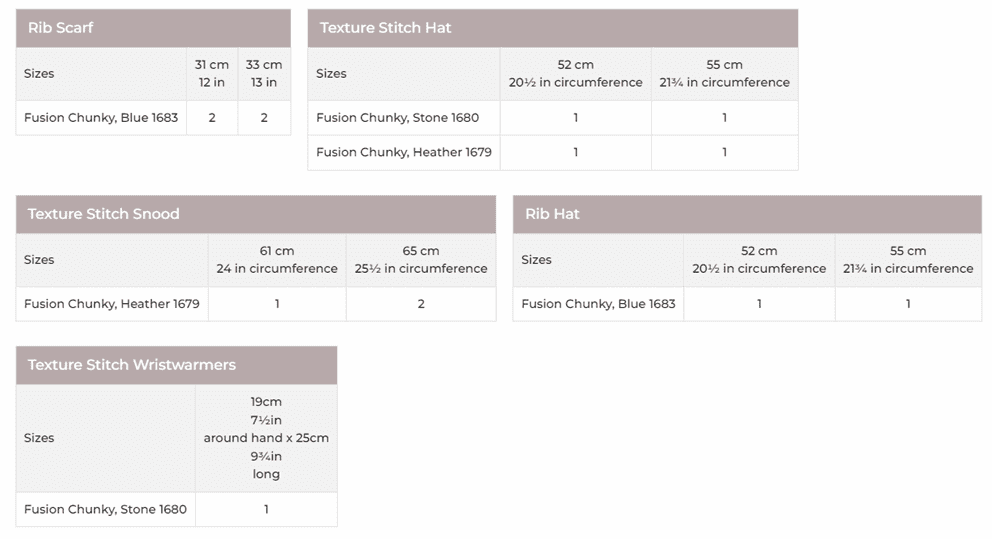Screen dimensions: 992x539
Task: Select the 31 cm size cell in Rib Scarf
Action: click(212, 73)
